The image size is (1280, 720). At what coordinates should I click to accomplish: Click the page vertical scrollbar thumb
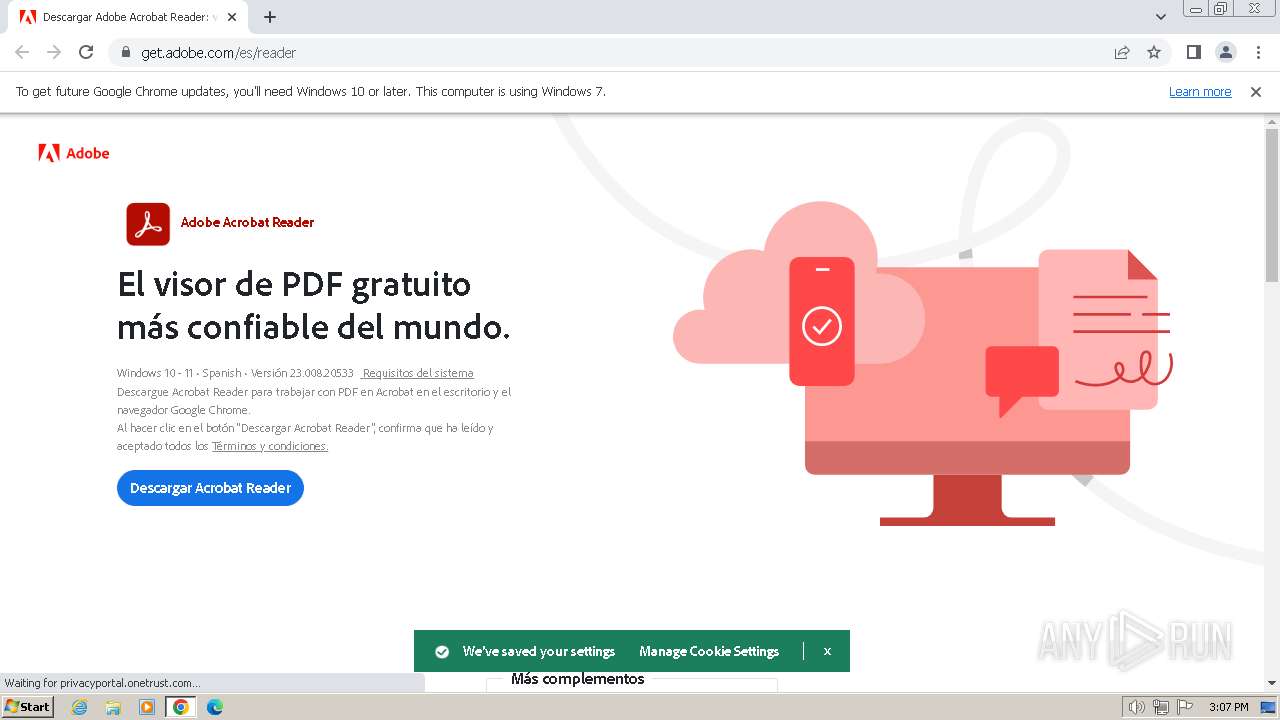pos(1272,205)
